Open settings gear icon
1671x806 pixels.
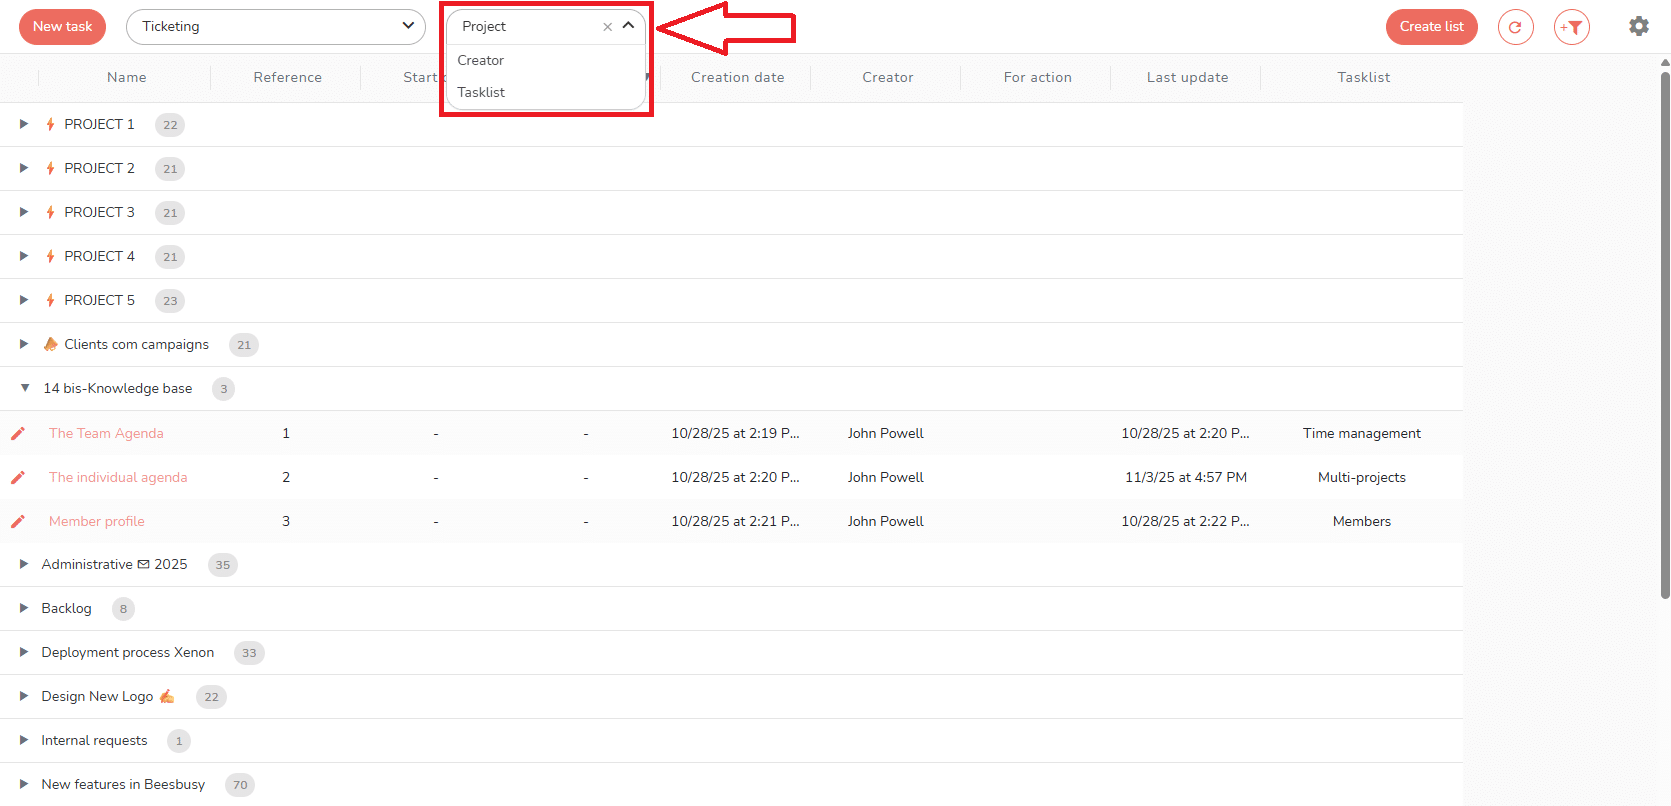pyautogui.click(x=1638, y=26)
